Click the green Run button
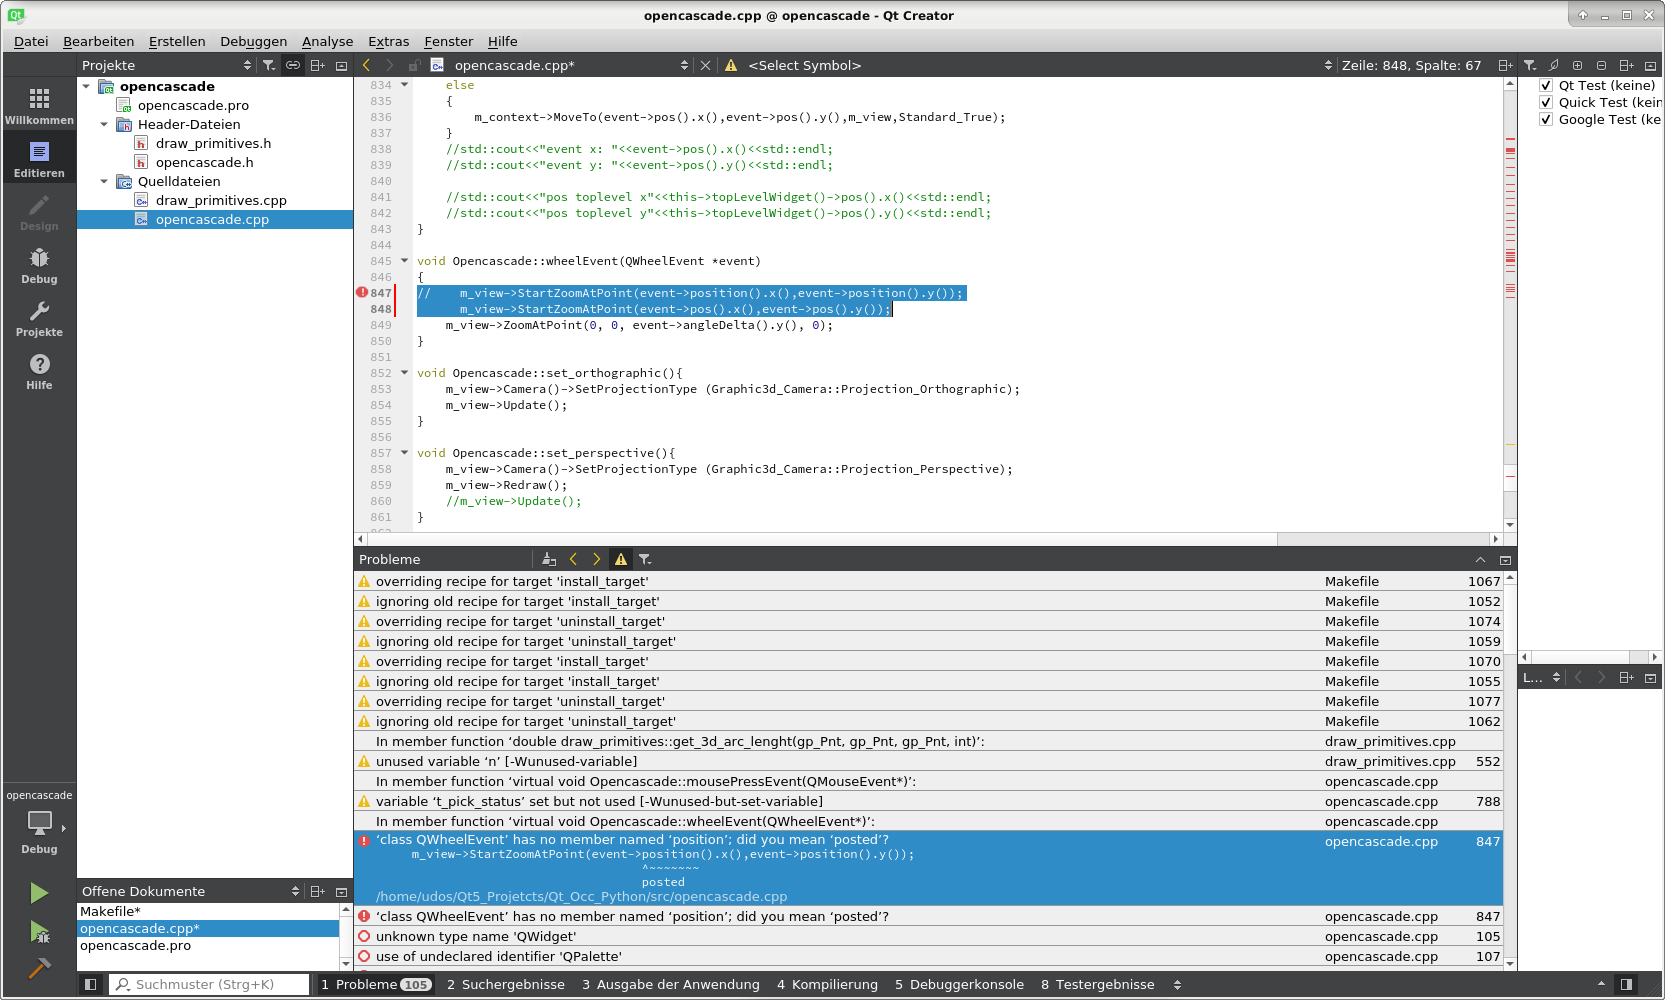Image resolution: width=1665 pixels, height=1000 pixels. tap(39, 892)
